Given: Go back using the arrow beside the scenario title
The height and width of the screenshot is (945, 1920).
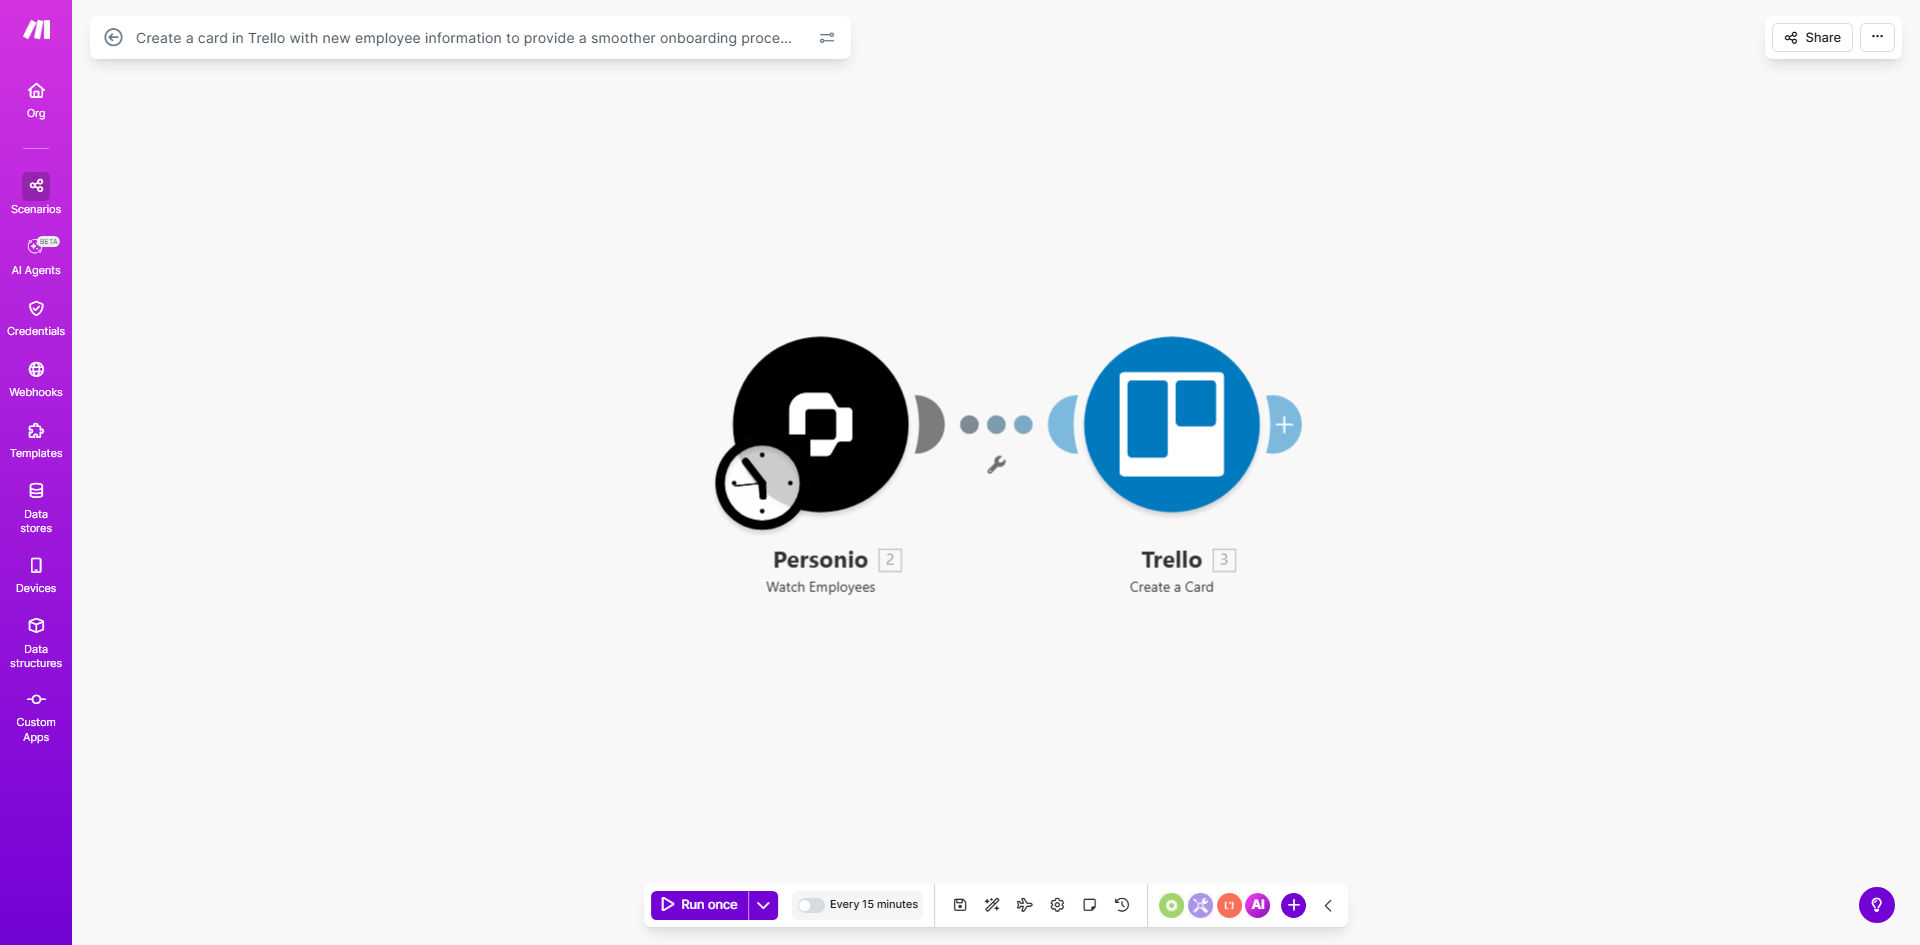Looking at the screenshot, I should tap(114, 38).
